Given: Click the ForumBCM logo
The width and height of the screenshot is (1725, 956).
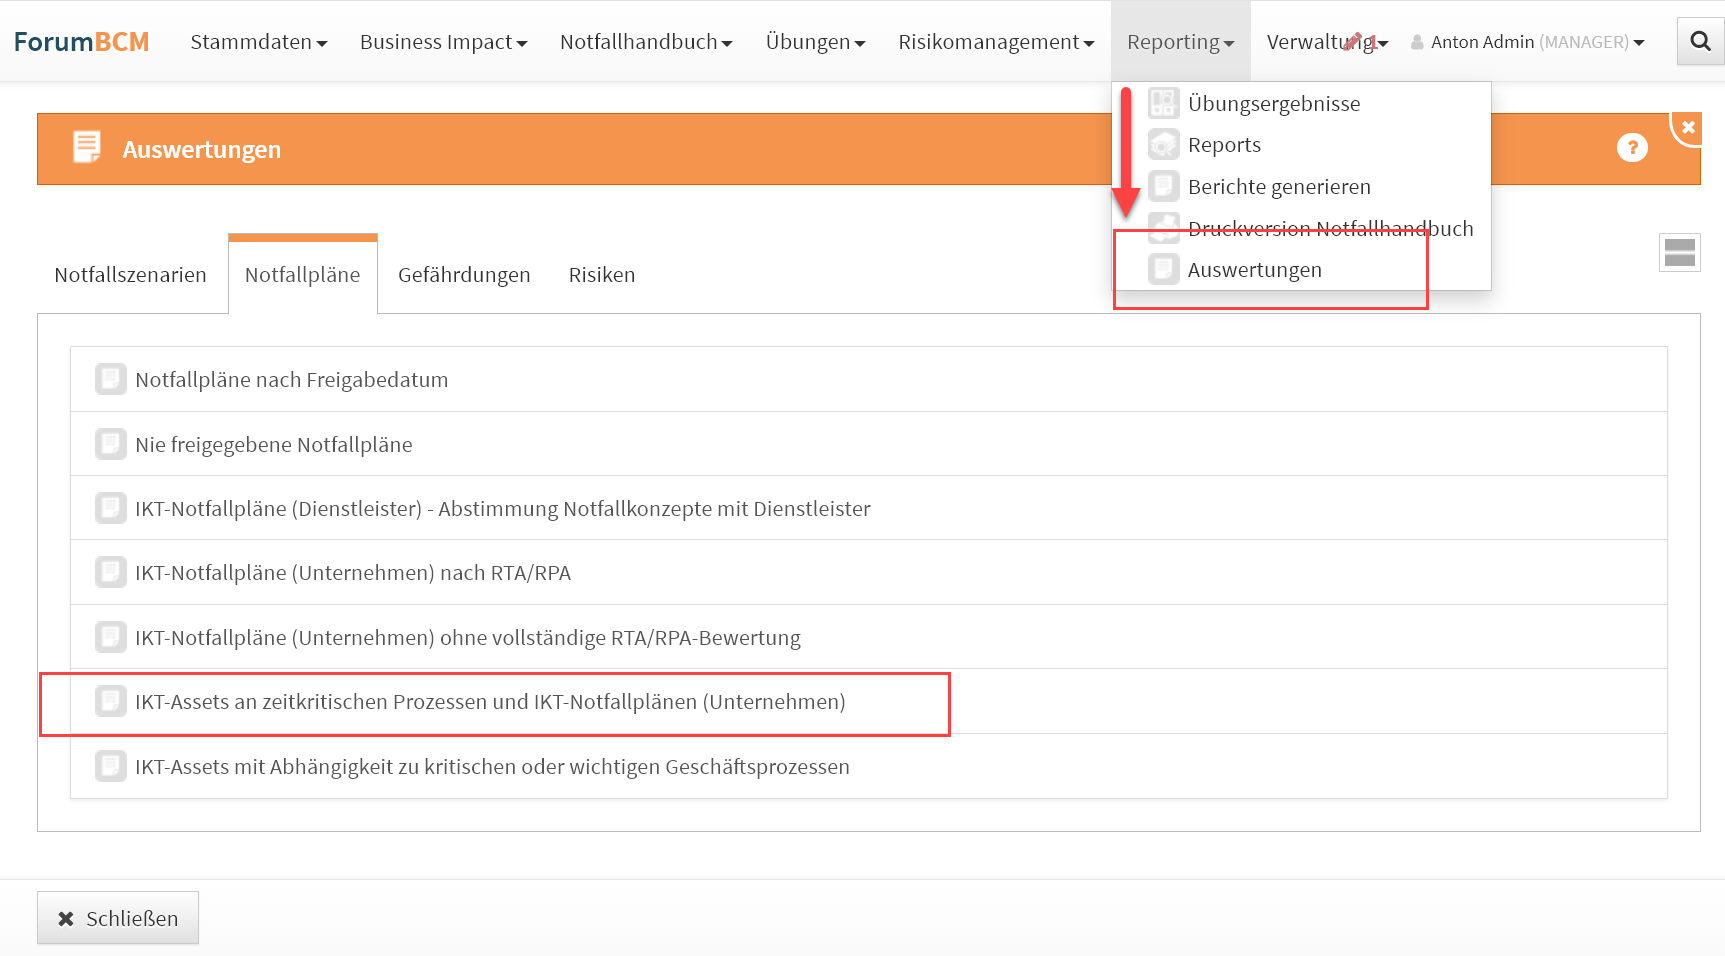Looking at the screenshot, I should tap(81, 42).
